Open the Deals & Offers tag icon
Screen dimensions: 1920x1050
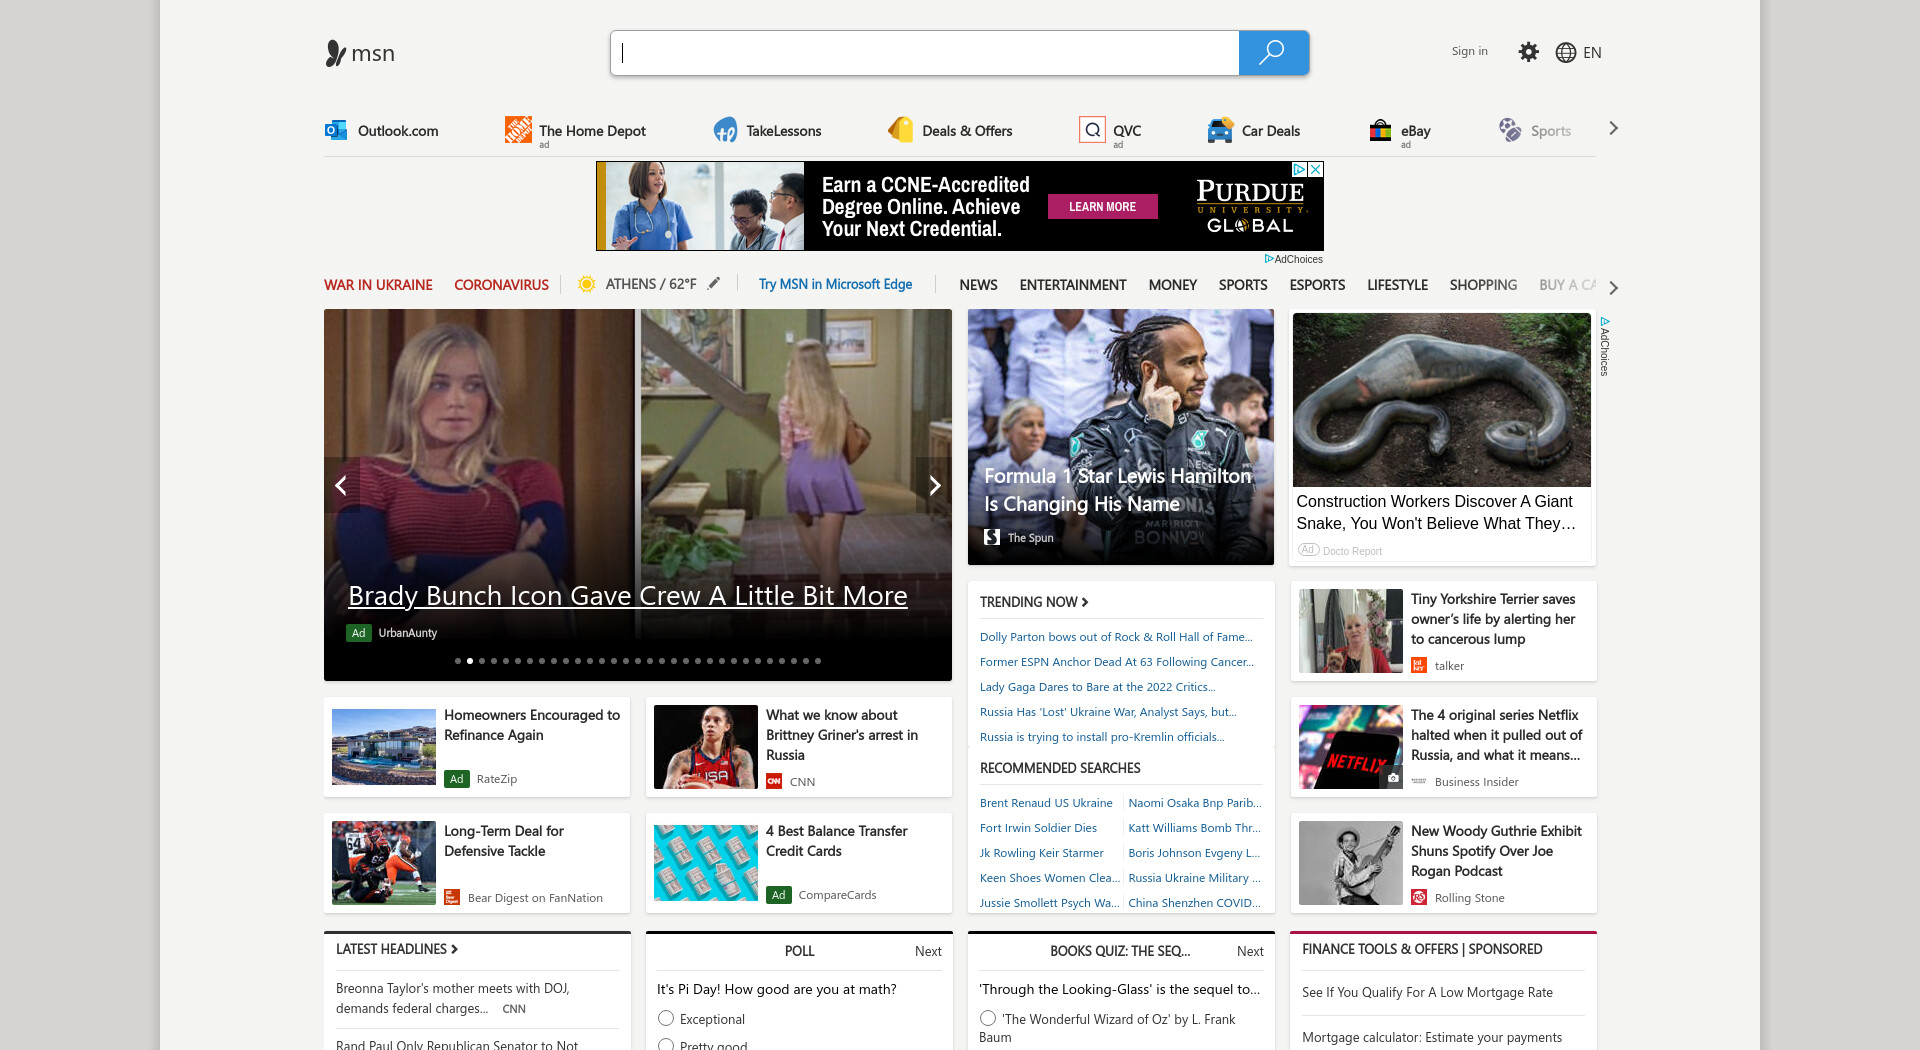click(901, 130)
